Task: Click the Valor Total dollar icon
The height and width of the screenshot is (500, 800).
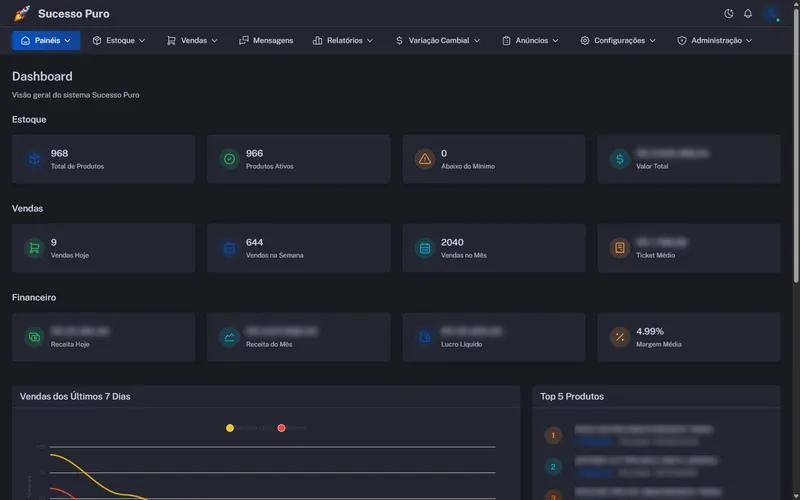Action: coord(620,159)
